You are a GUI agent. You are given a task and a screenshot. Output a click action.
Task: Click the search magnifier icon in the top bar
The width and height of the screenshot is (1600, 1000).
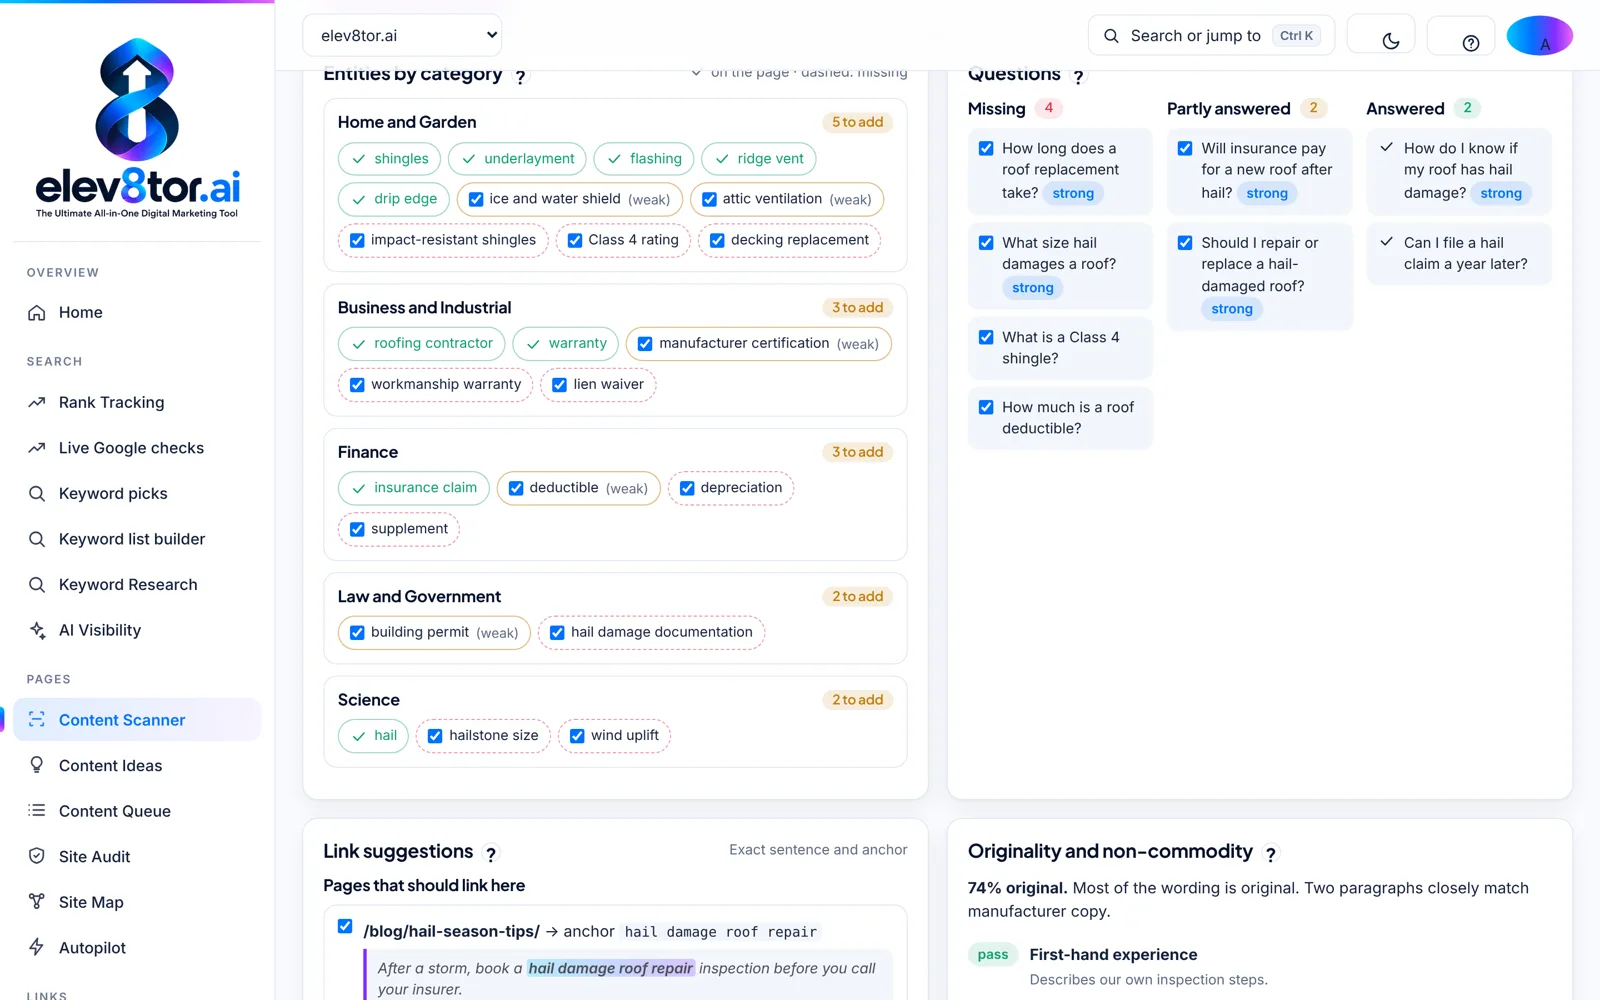point(1111,36)
